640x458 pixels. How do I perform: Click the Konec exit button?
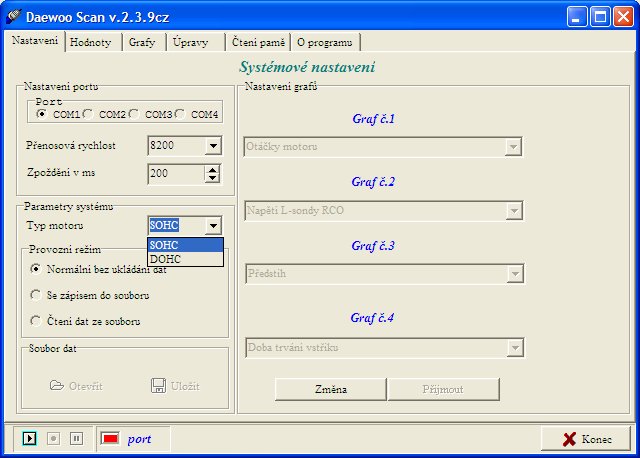coord(586,439)
